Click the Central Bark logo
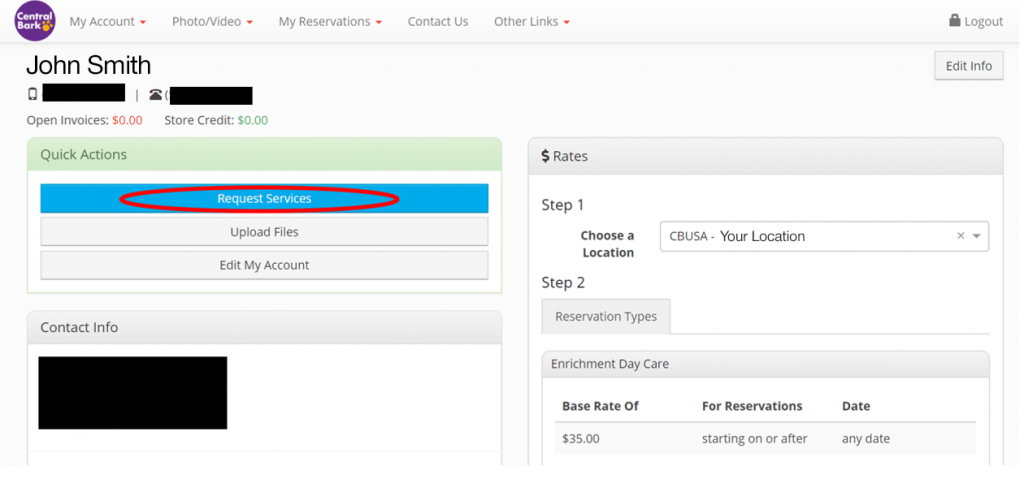 pyautogui.click(x=35, y=21)
